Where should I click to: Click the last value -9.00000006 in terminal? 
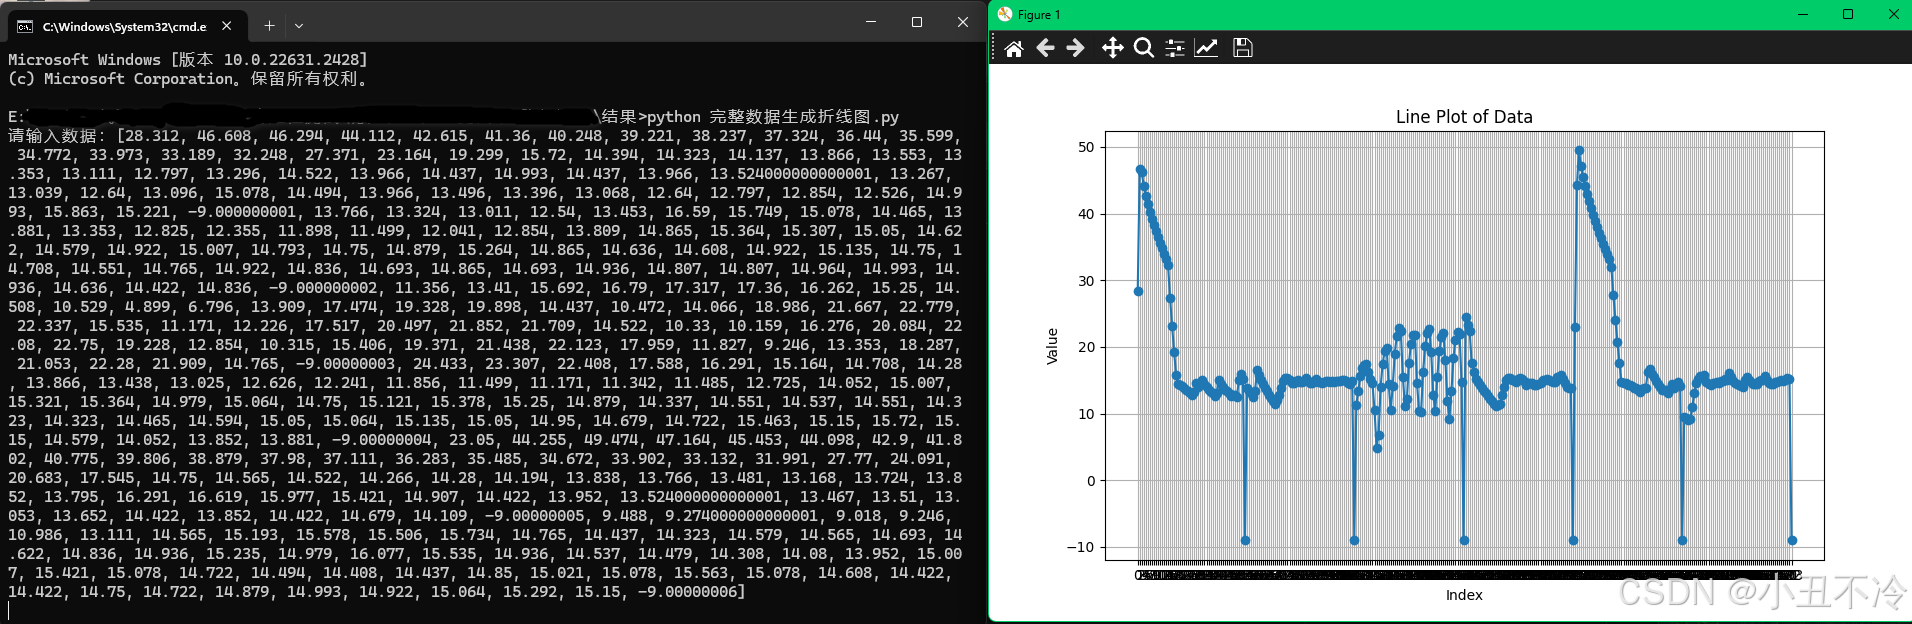(x=691, y=592)
